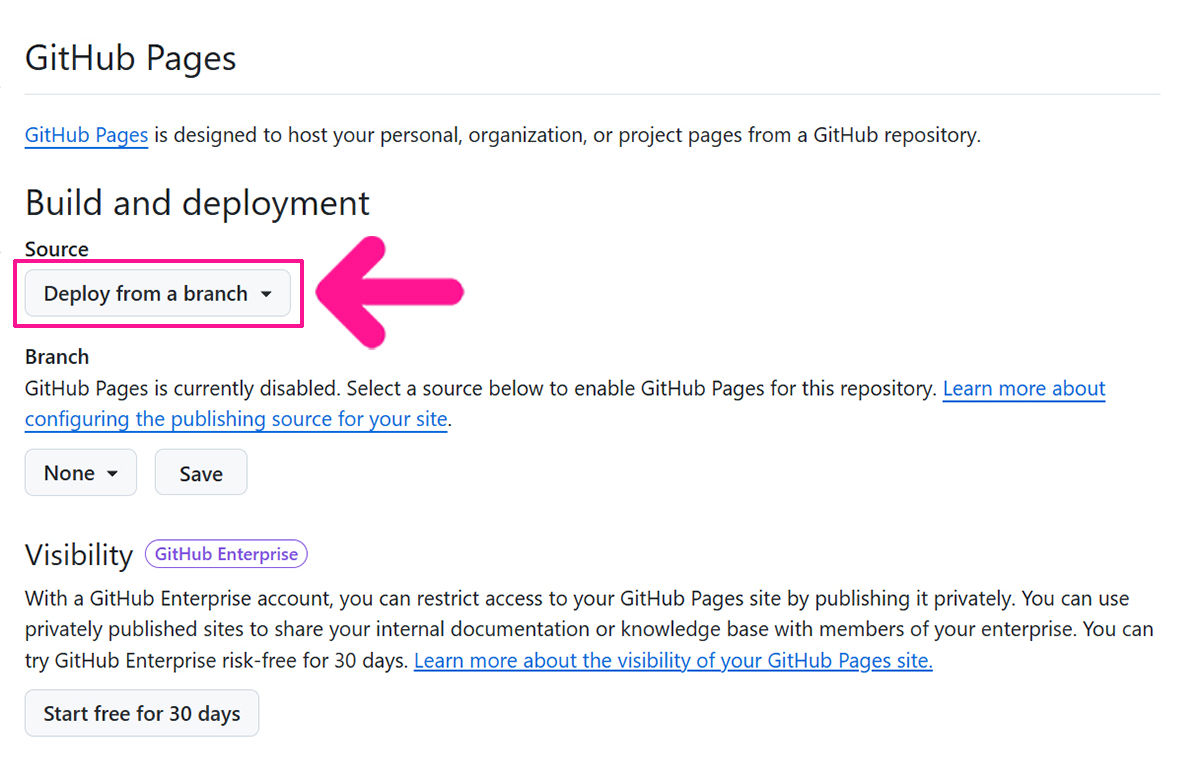The image size is (1200, 784).
Task: Save the GitHub Pages source settings
Action: (200, 472)
